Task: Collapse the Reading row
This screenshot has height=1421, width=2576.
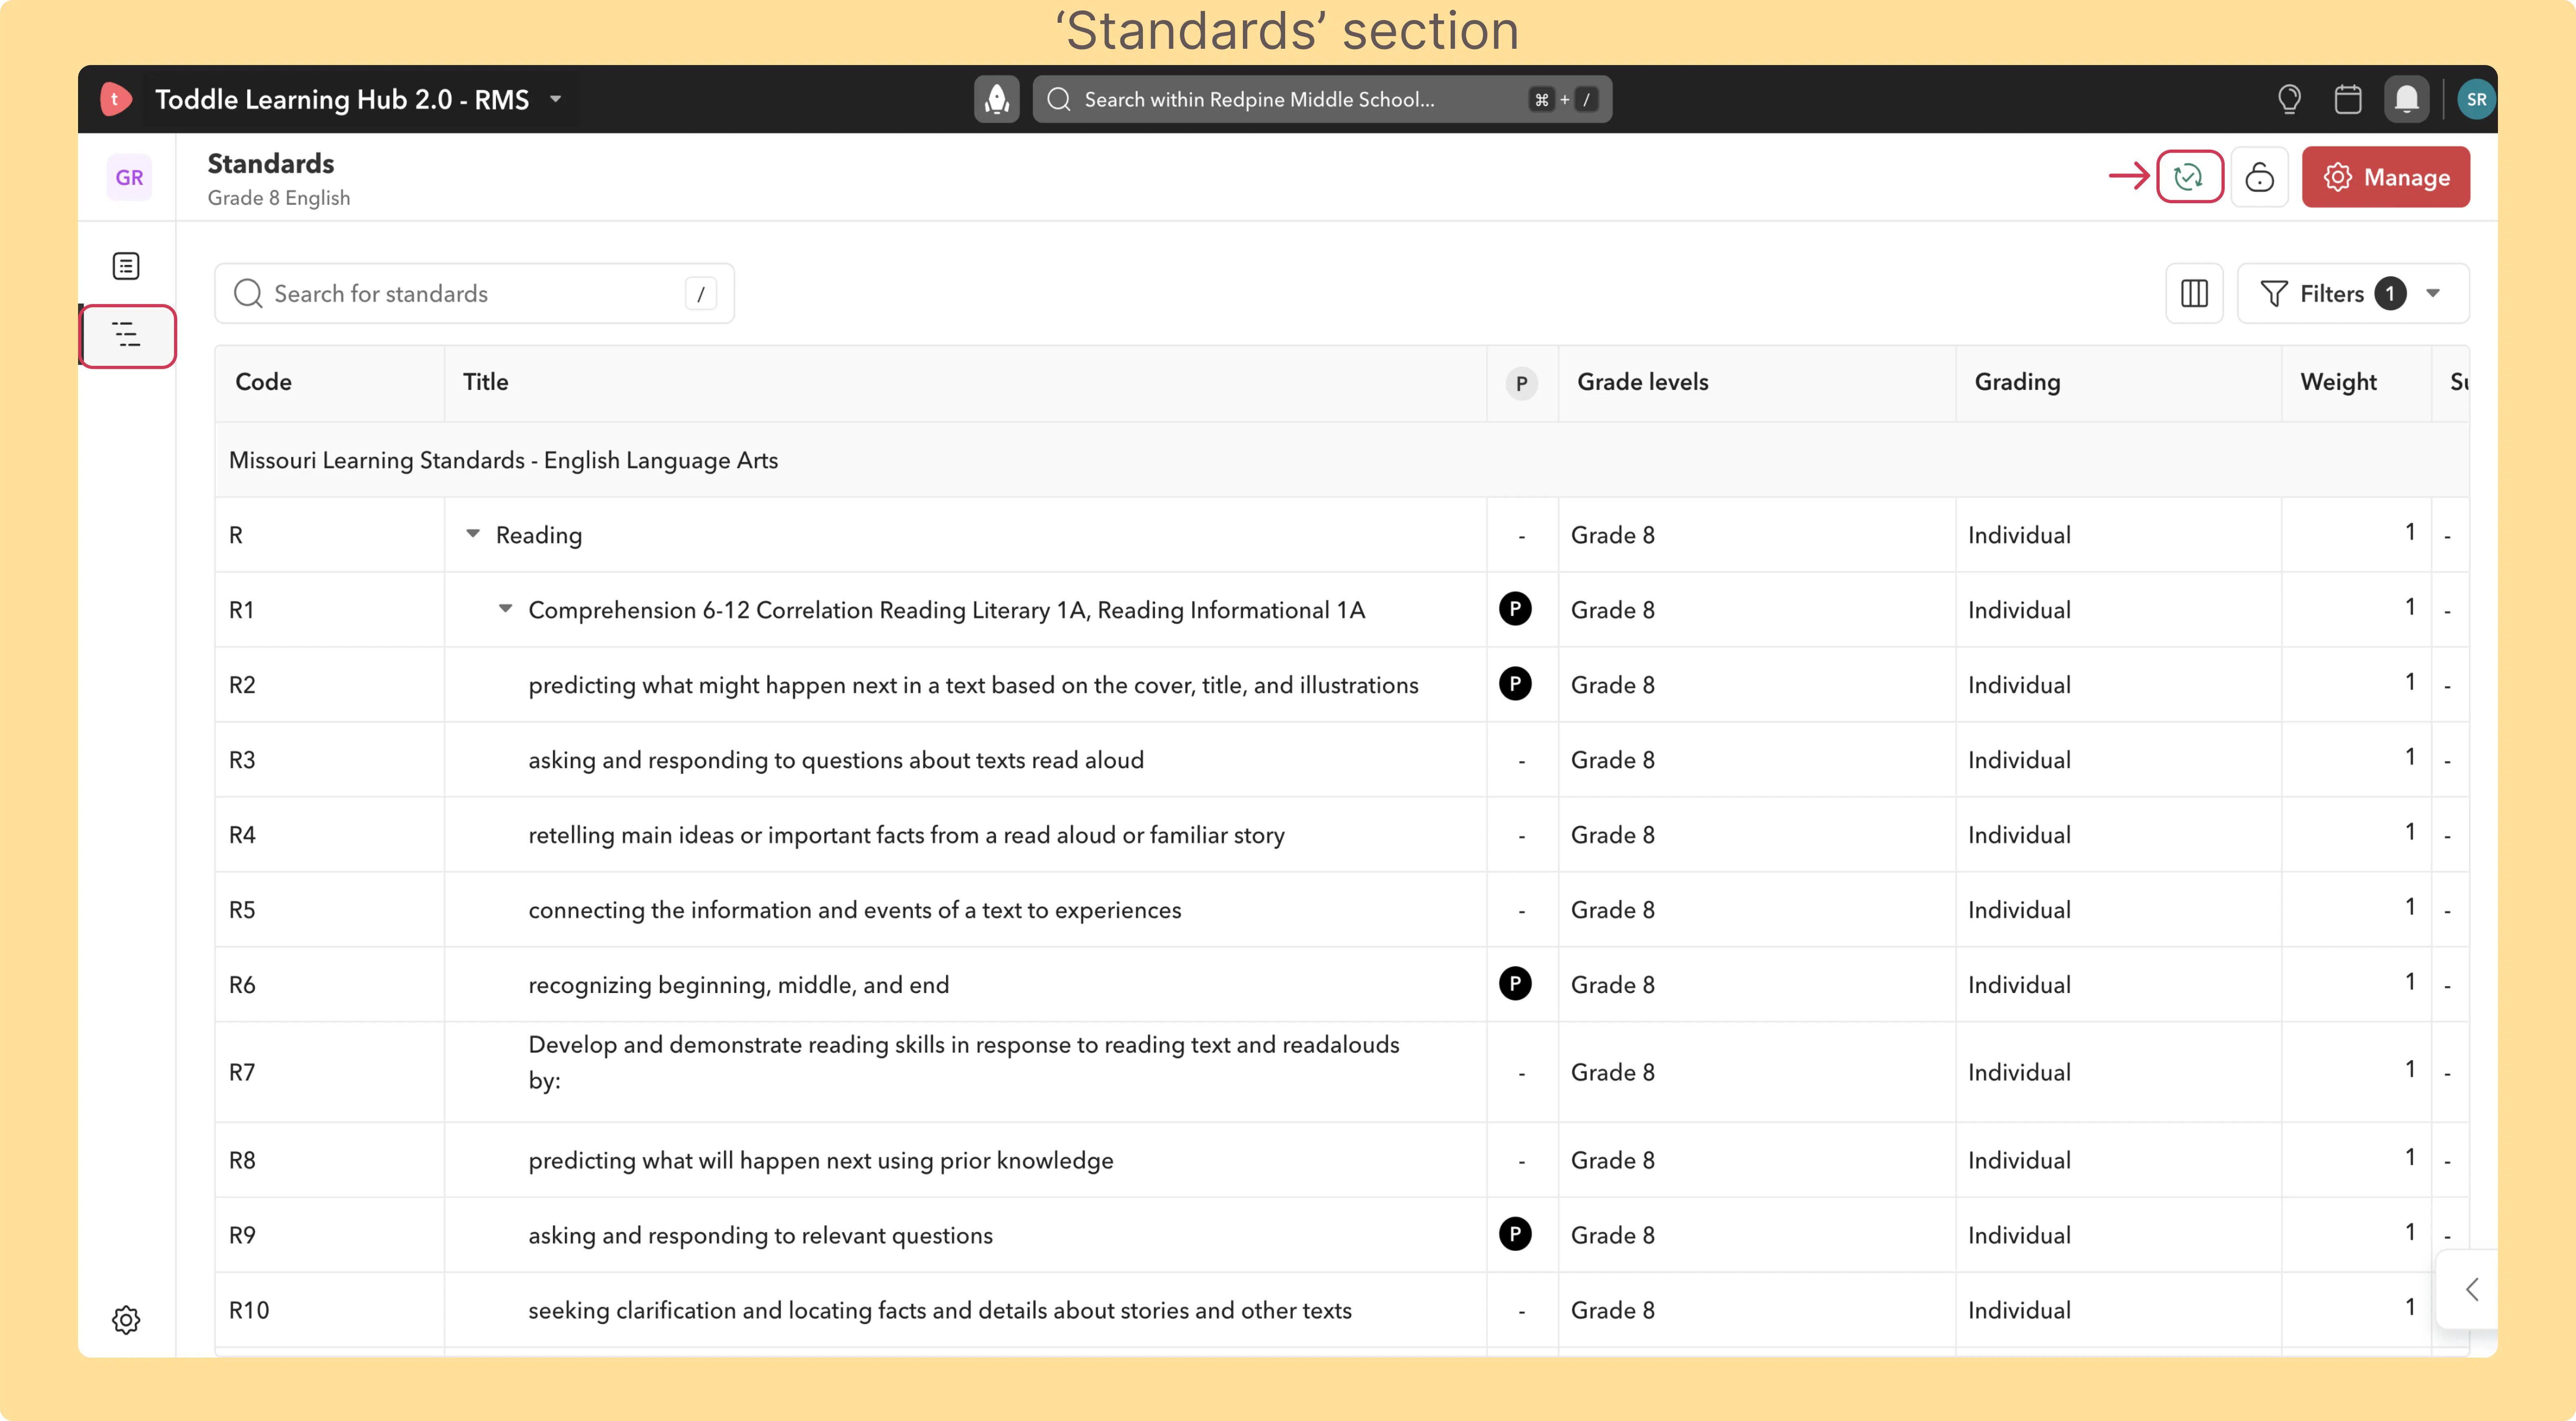Action: click(473, 534)
